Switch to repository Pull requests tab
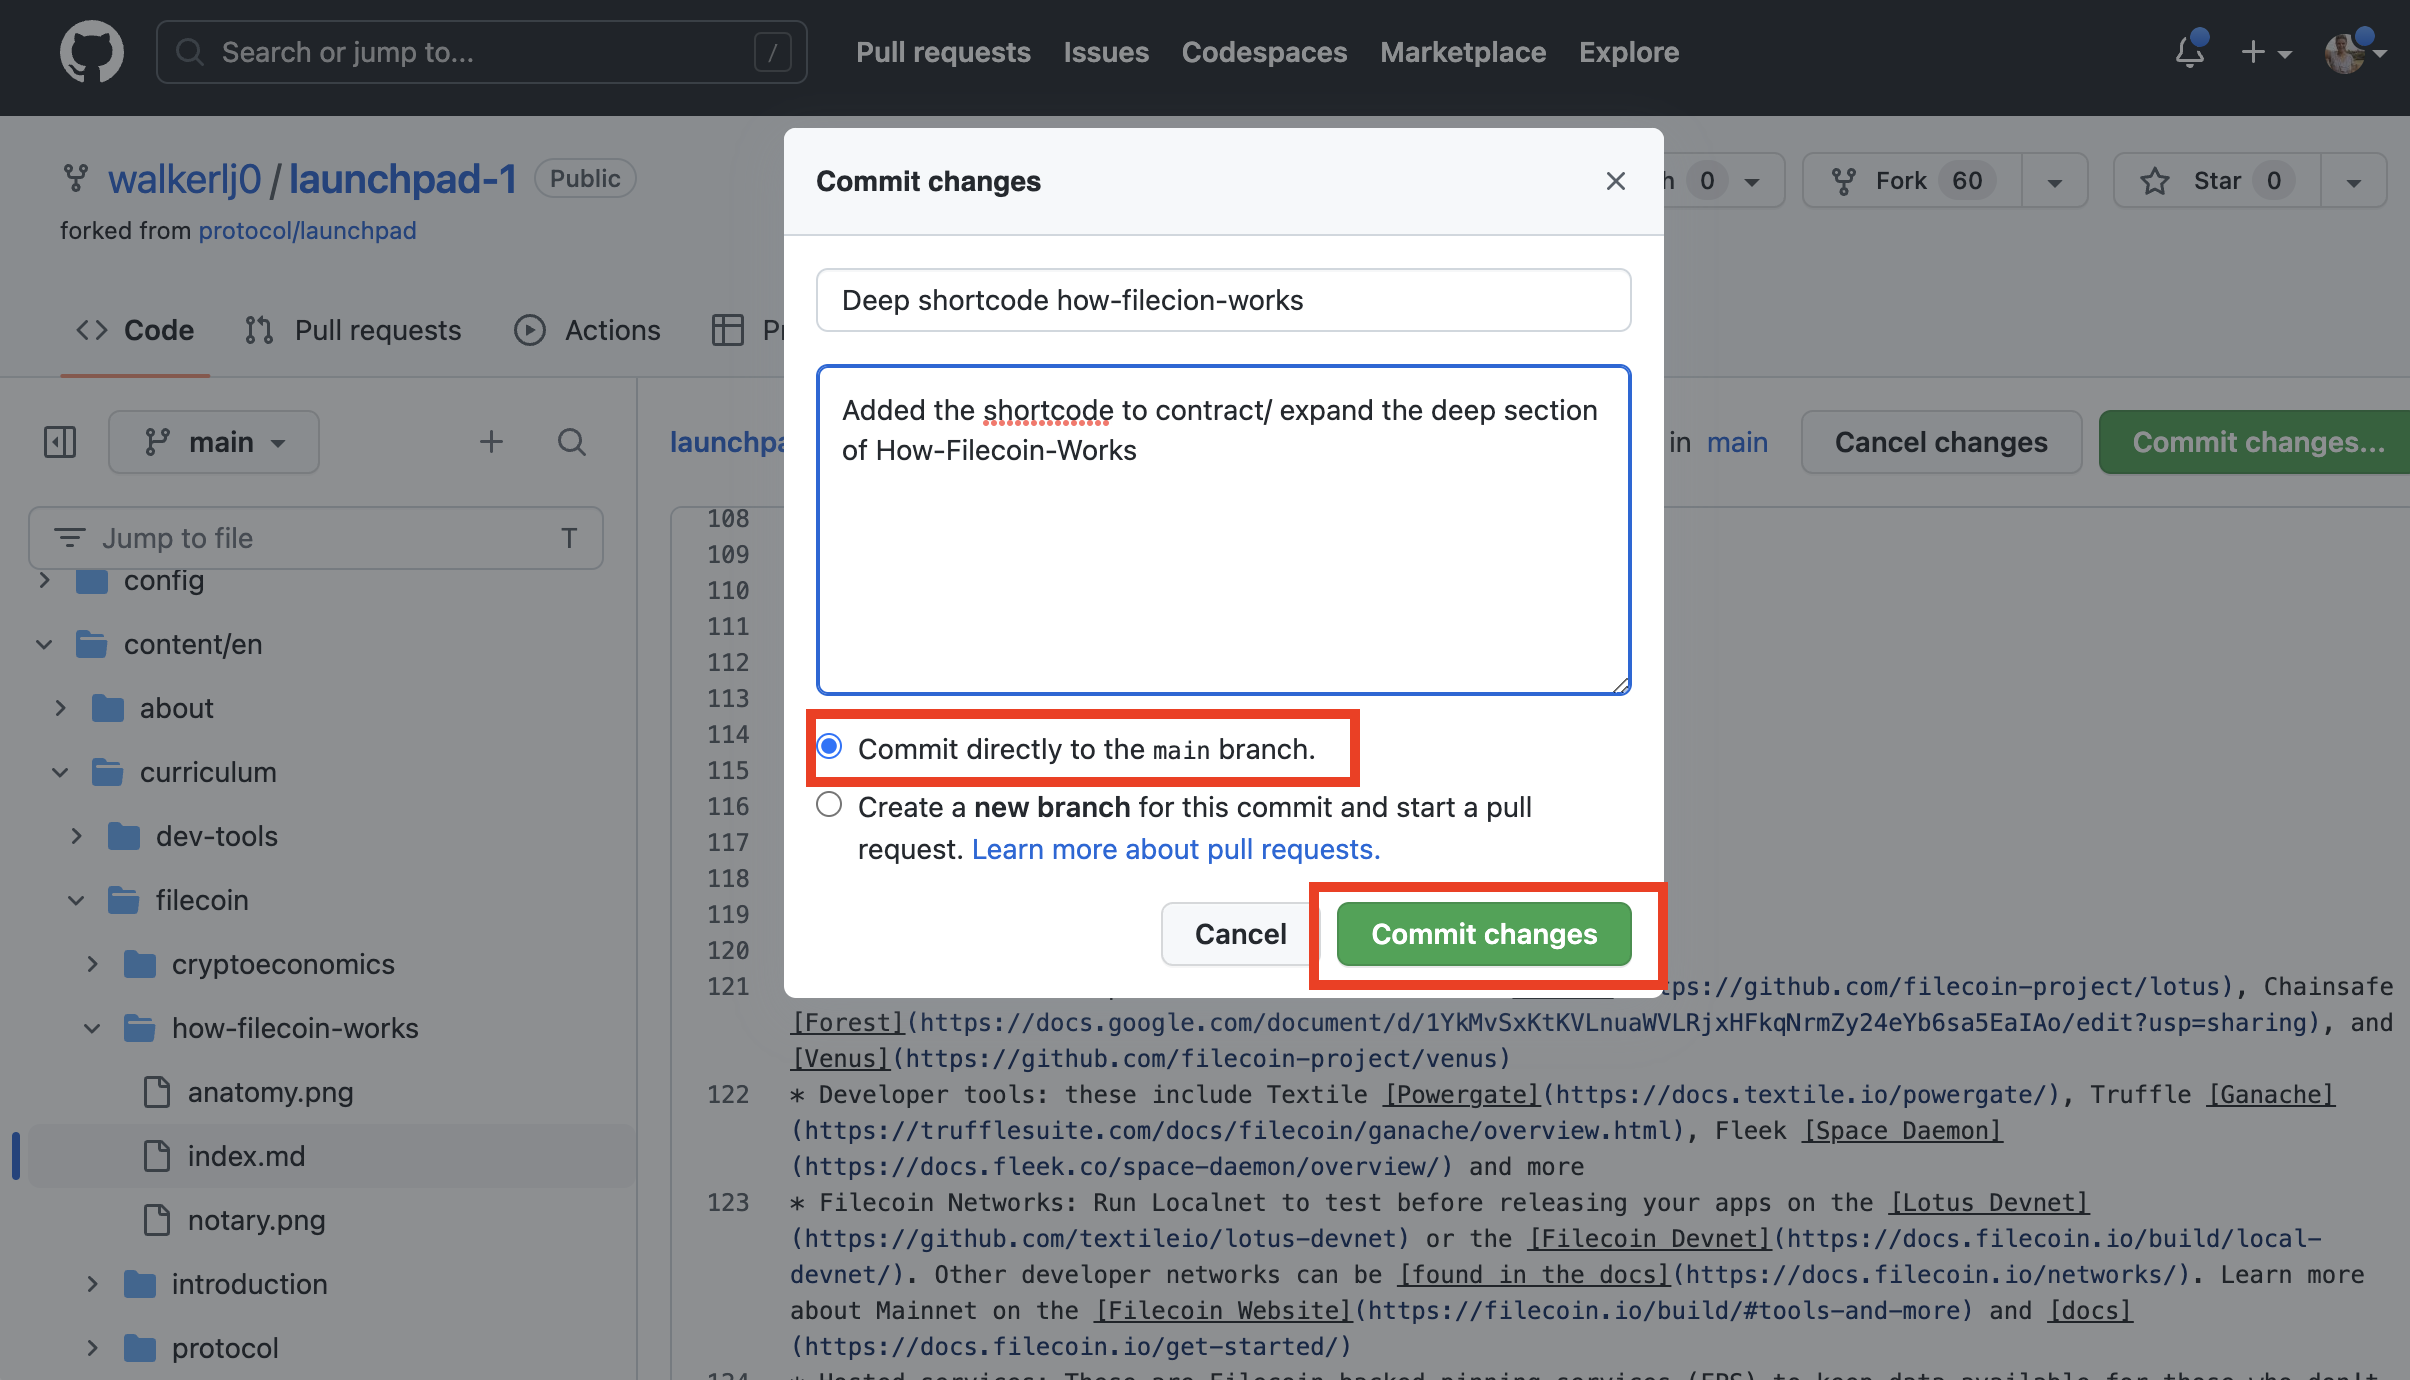The height and width of the screenshot is (1380, 2410). coord(353,330)
